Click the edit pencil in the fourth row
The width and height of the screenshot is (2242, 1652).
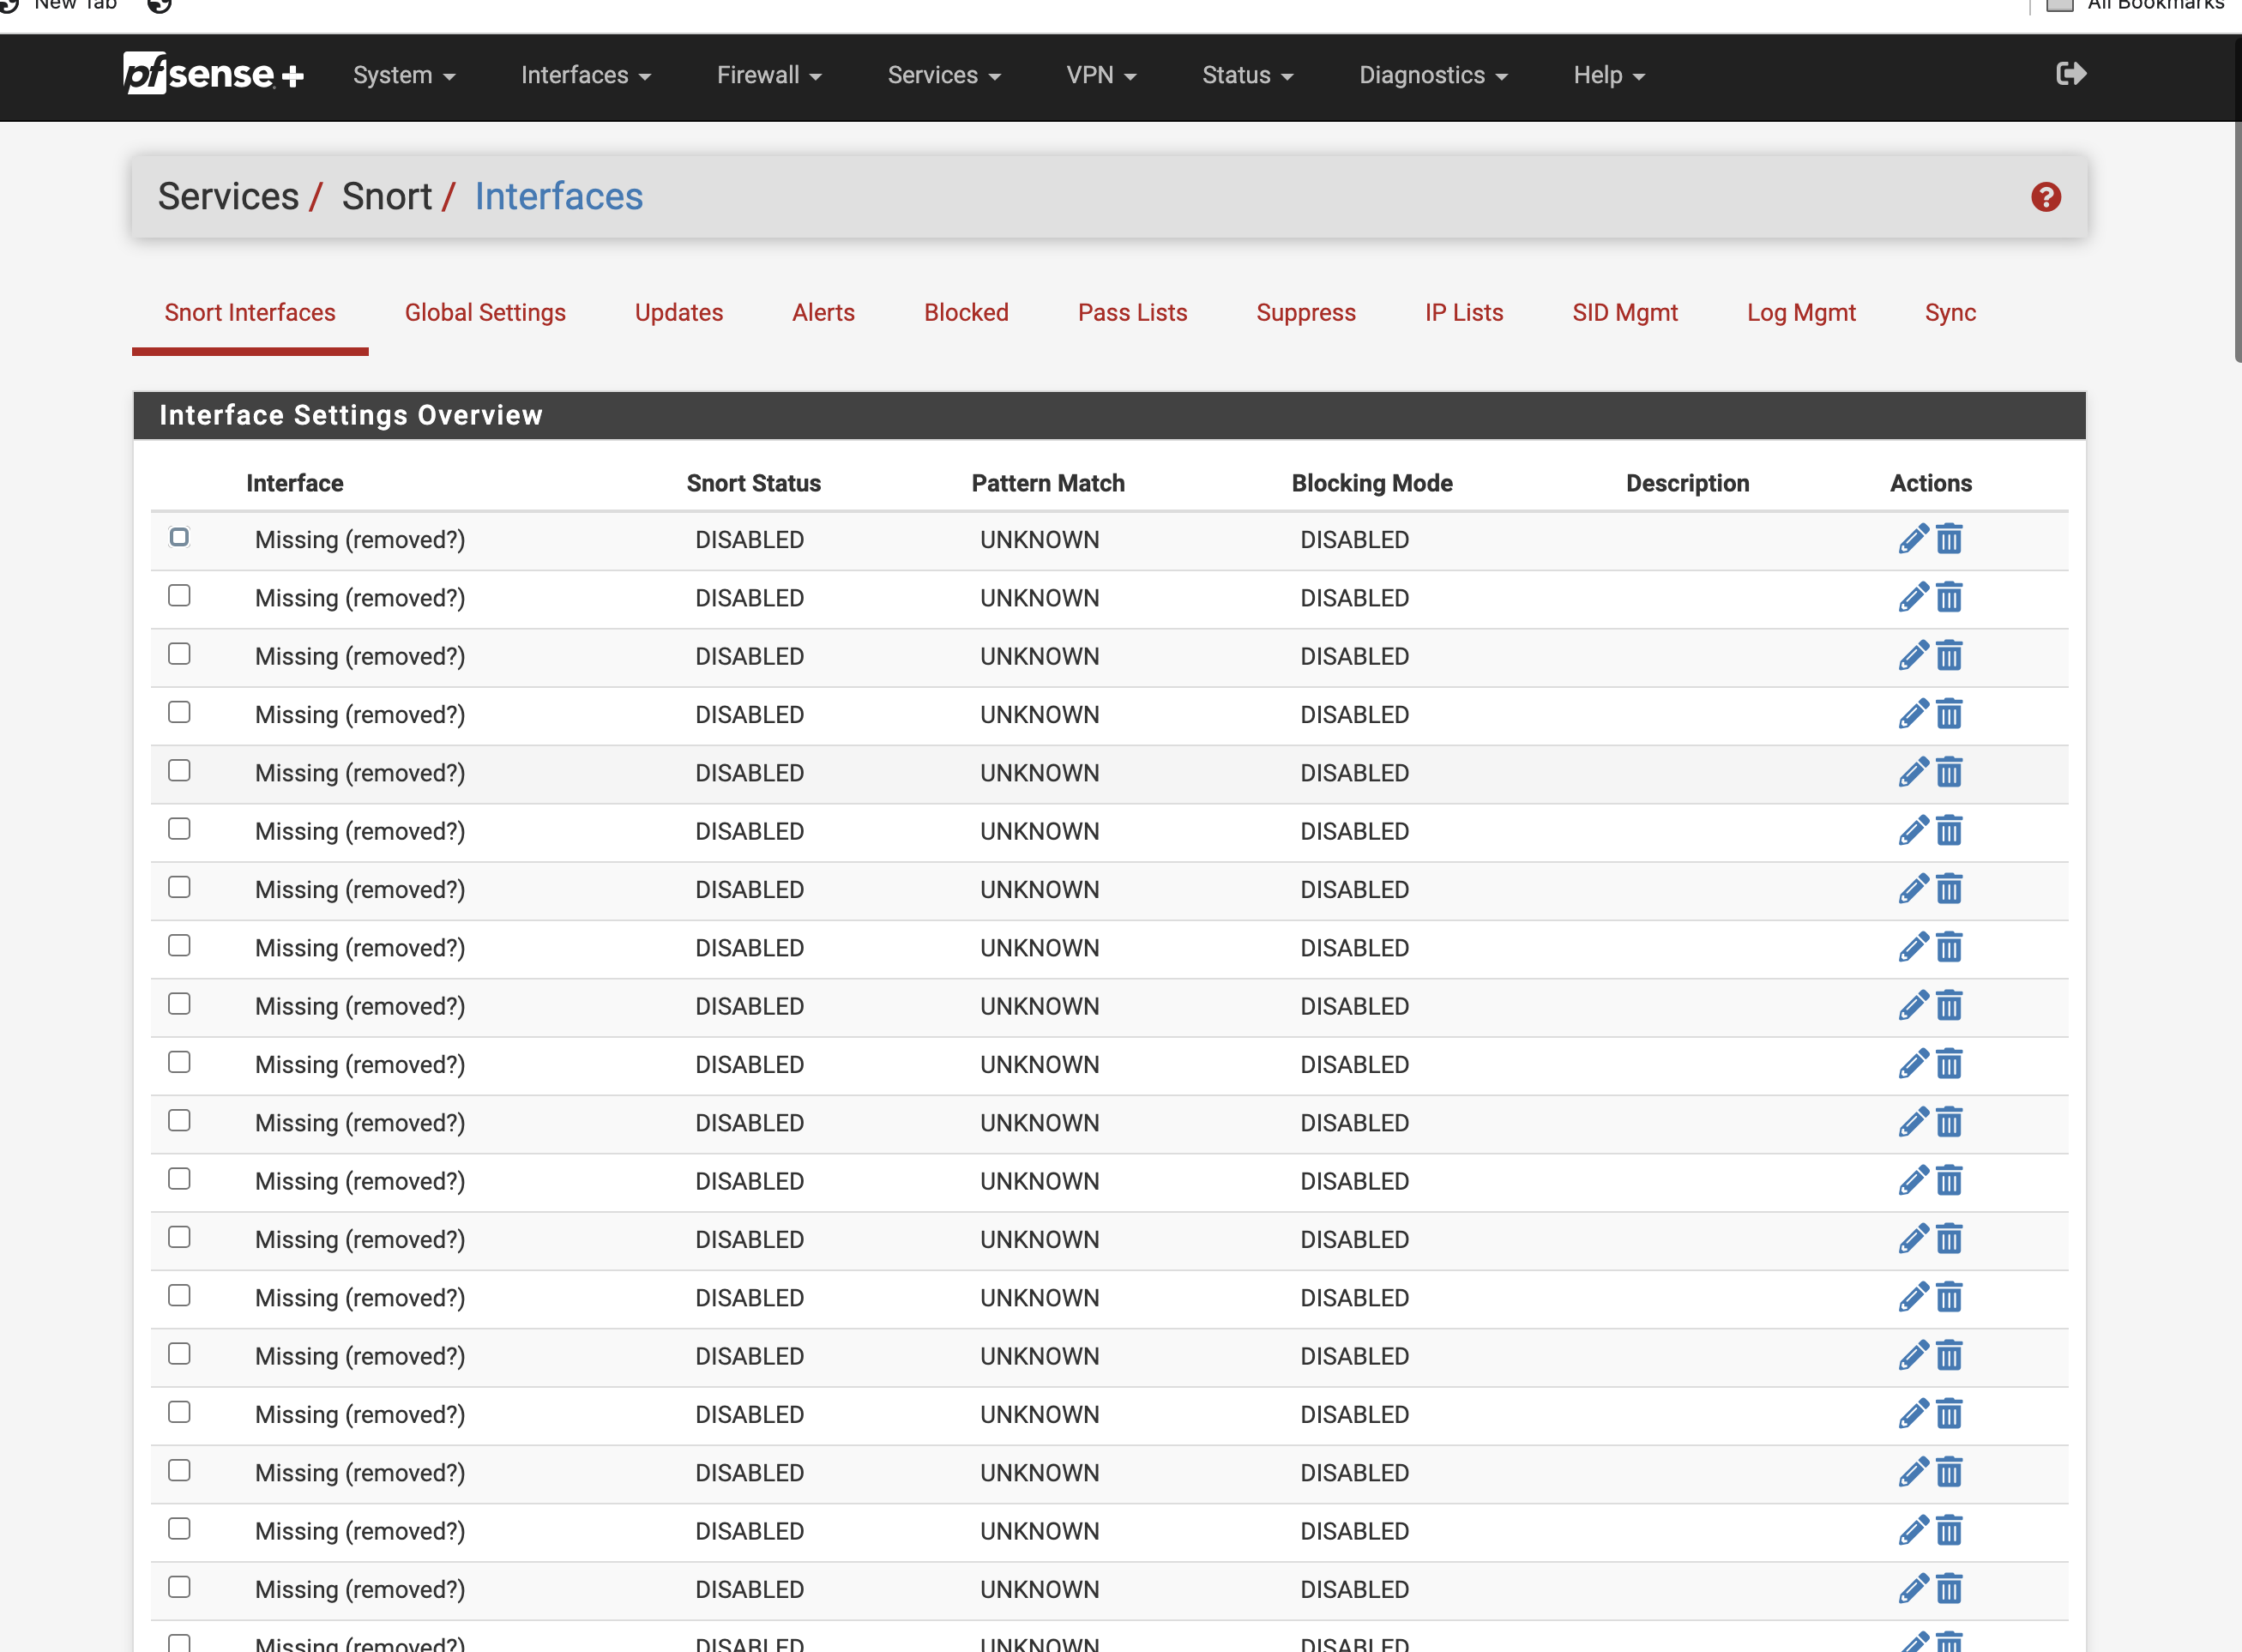pyautogui.click(x=1913, y=714)
